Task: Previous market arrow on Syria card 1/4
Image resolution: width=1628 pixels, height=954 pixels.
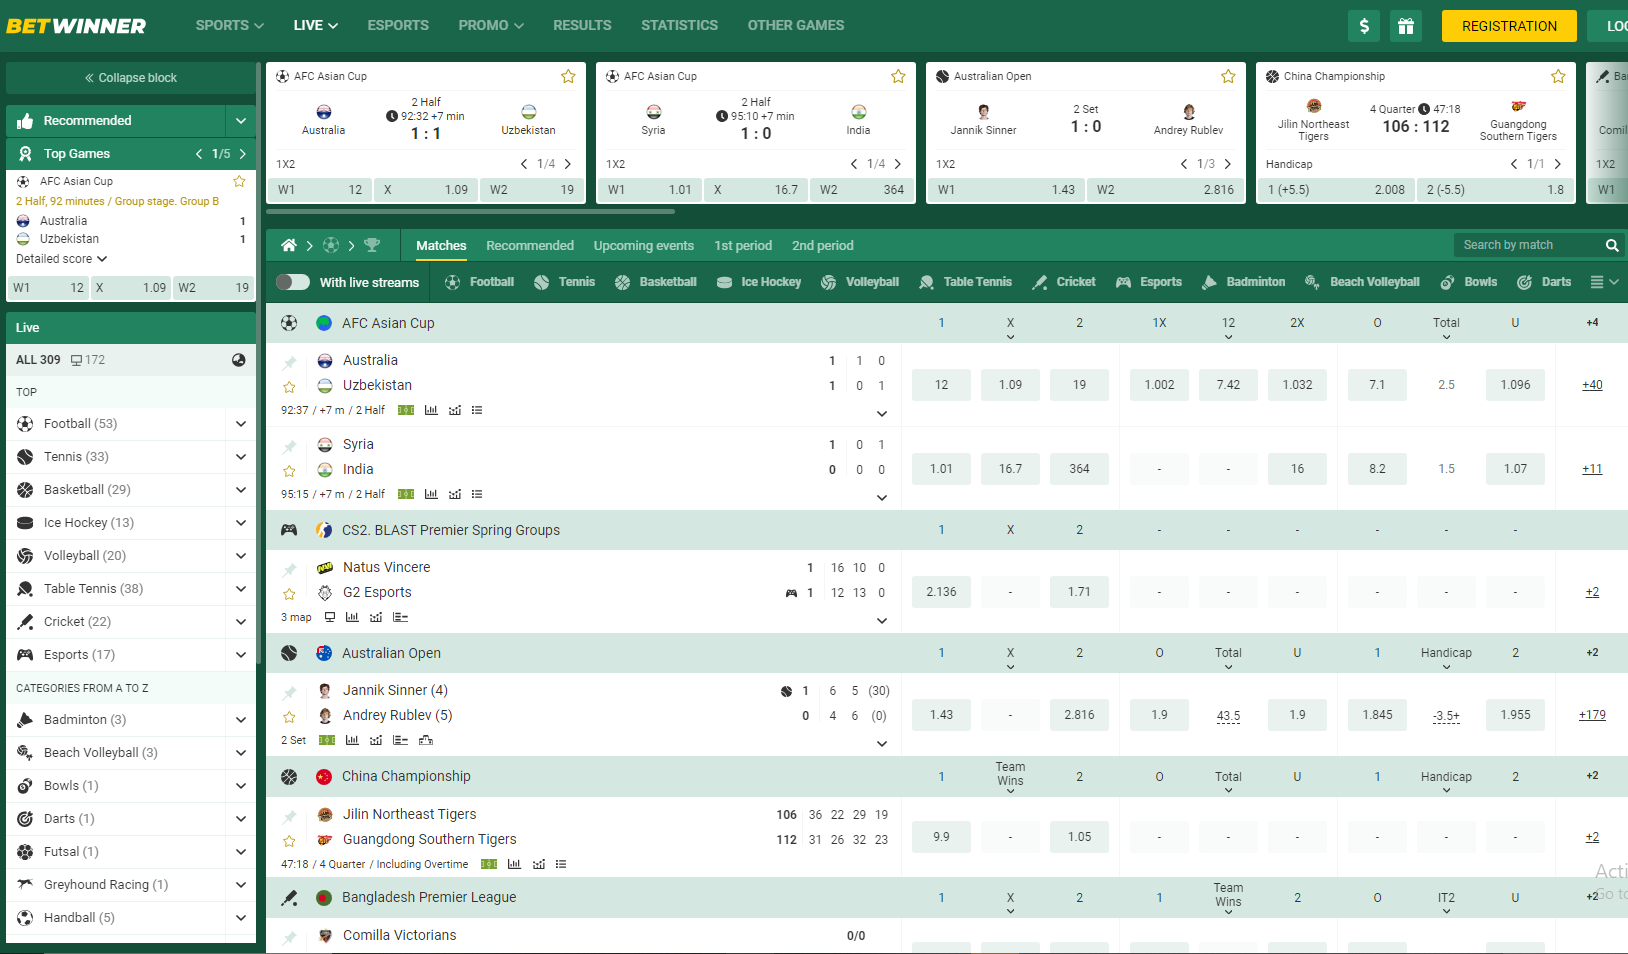Action: pos(854,164)
